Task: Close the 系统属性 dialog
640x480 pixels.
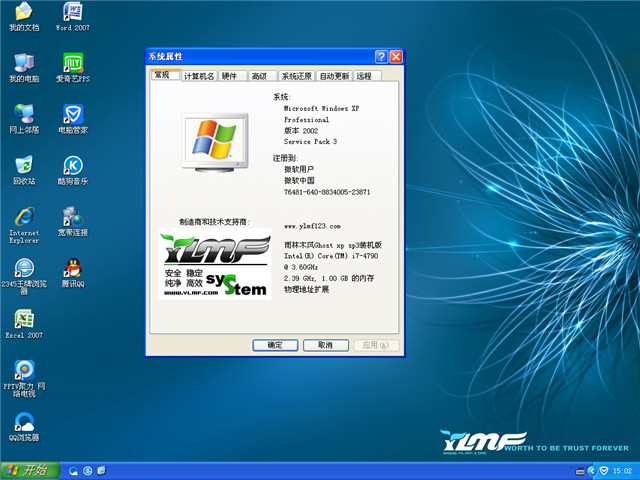Action: (396, 57)
